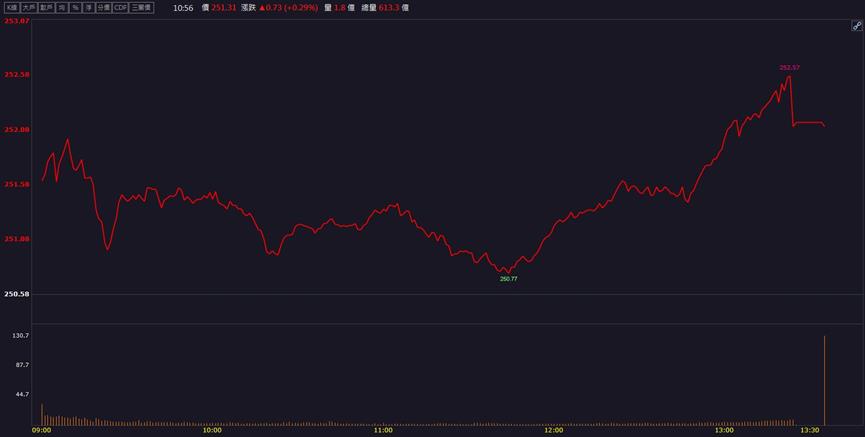Viewport: 865px width, 437px height.
Task: Toggle the 散戶 retail-trader overlay
Action: [46, 8]
